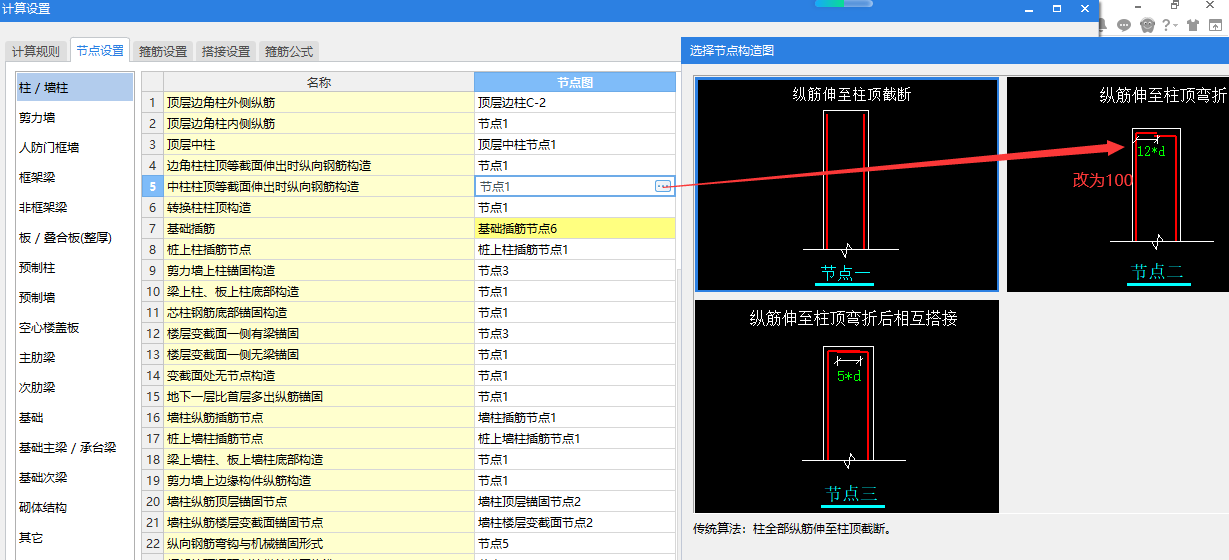Select row 桩上柱插筋节点

[x=319, y=249]
